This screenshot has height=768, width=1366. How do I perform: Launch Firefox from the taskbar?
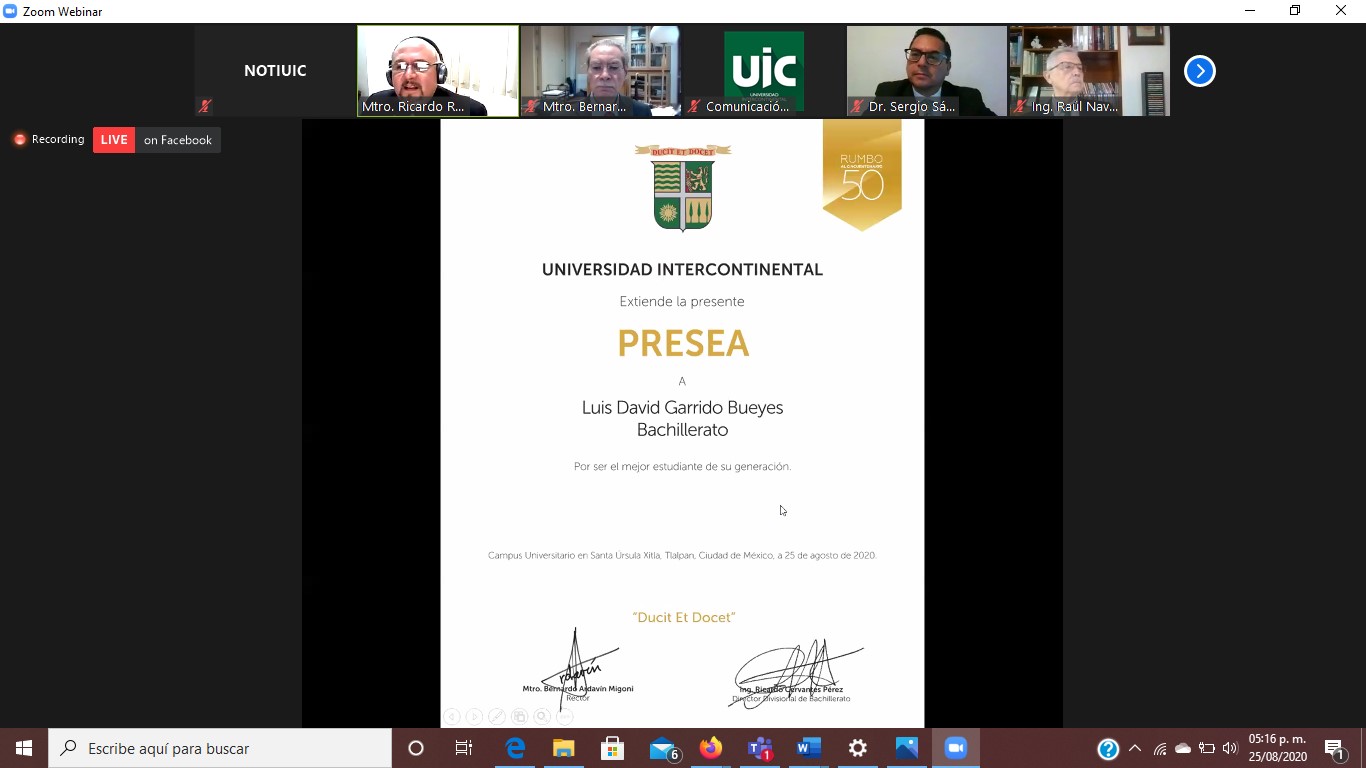[711, 748]
